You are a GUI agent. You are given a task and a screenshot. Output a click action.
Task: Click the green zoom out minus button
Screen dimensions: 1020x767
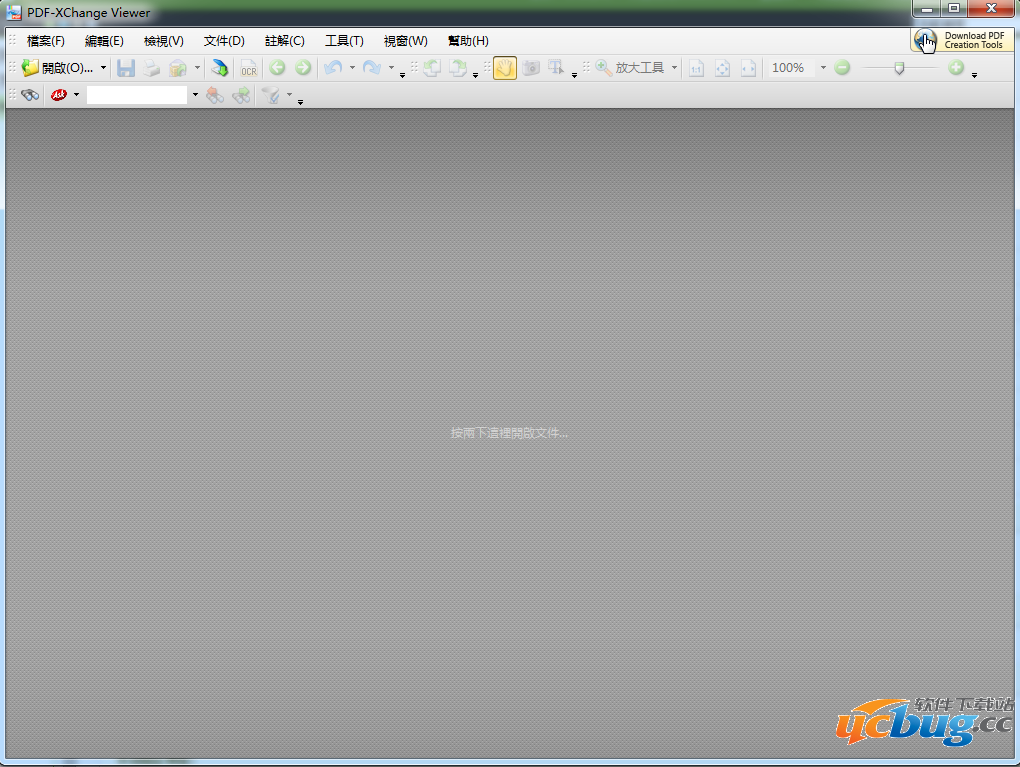[842, 68]
